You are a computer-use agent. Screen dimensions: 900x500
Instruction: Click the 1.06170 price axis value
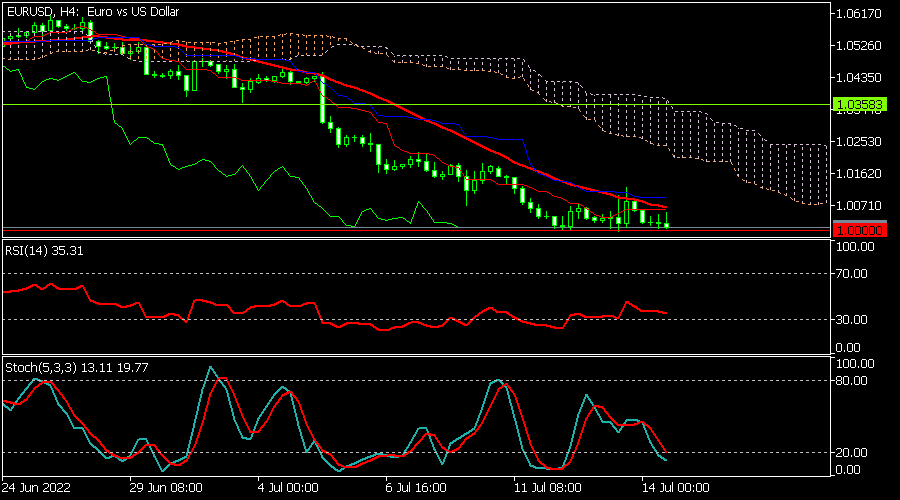(859, 14)
